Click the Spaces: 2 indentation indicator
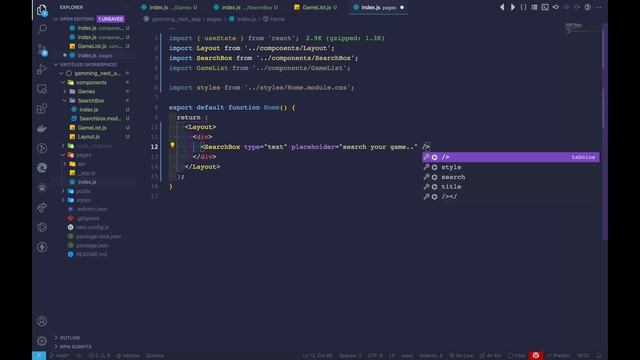This screenshot has width=640, height=360. (x=350, y=356)
